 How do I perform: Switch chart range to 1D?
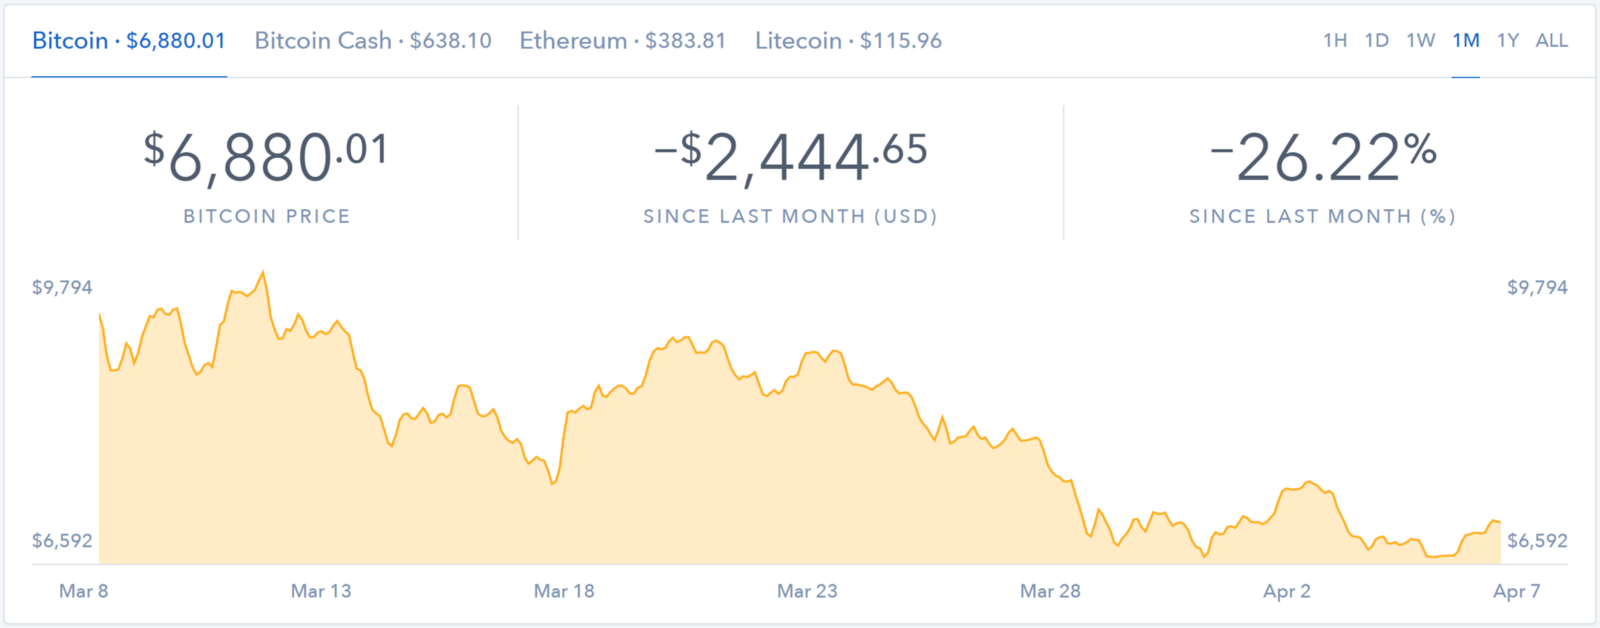(x=1377, y=41)
